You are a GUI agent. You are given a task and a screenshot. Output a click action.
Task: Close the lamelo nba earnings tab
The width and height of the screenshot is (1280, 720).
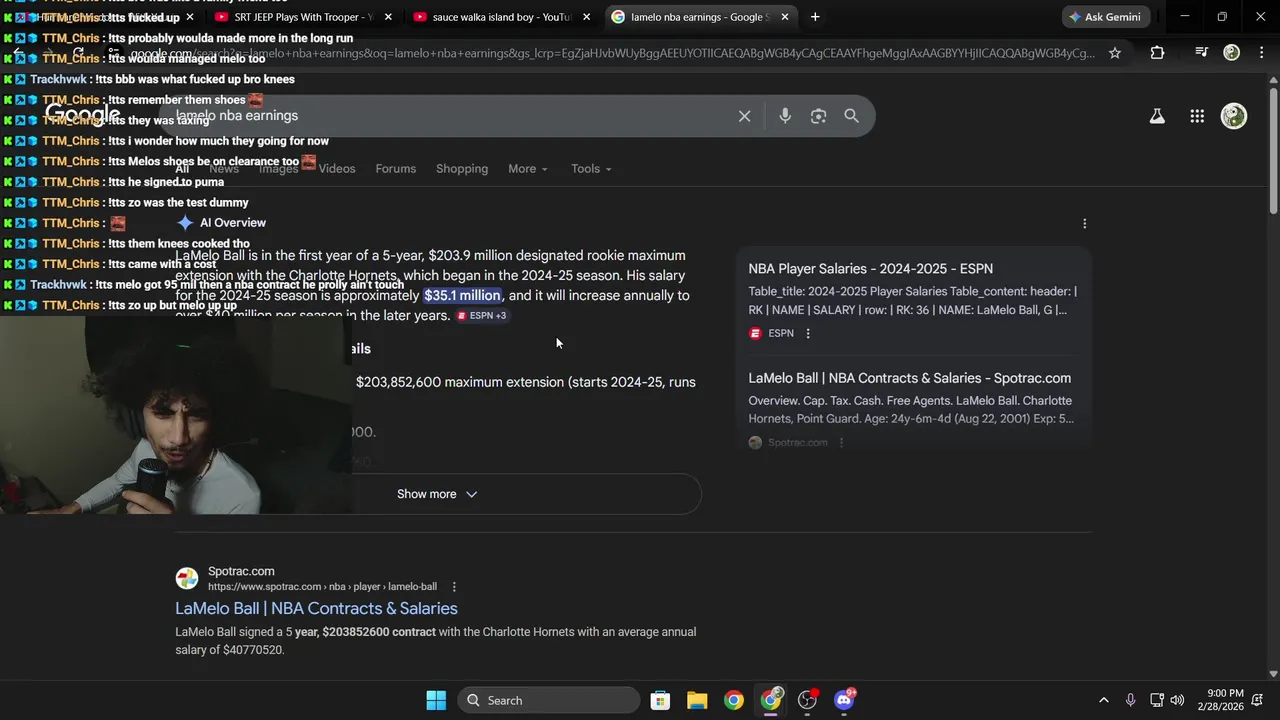(x=785, y=17)
